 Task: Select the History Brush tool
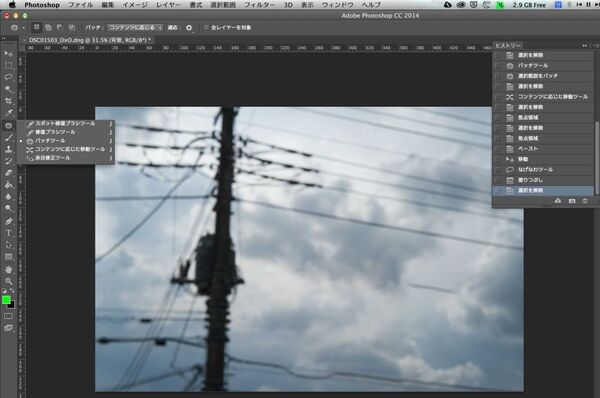(8, 161)
